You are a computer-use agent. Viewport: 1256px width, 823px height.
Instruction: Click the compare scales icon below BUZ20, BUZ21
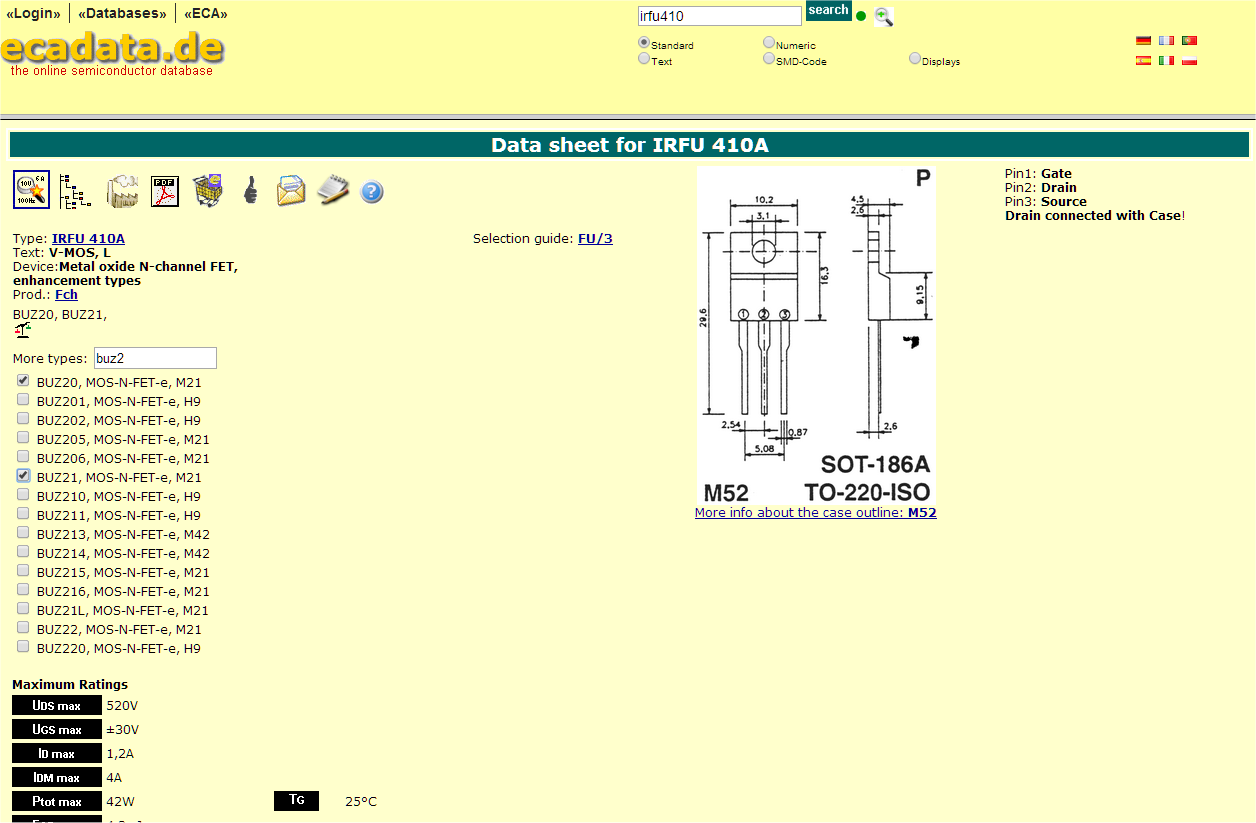23,331
